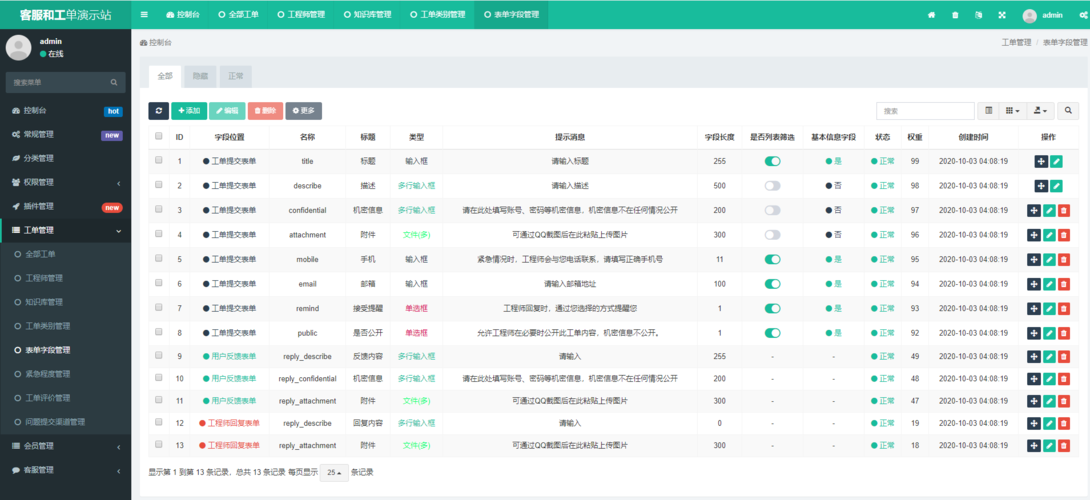Click the 编辑 toolbar button
The height and width of the screenshot is (500, 1090).
coord(227,111)
